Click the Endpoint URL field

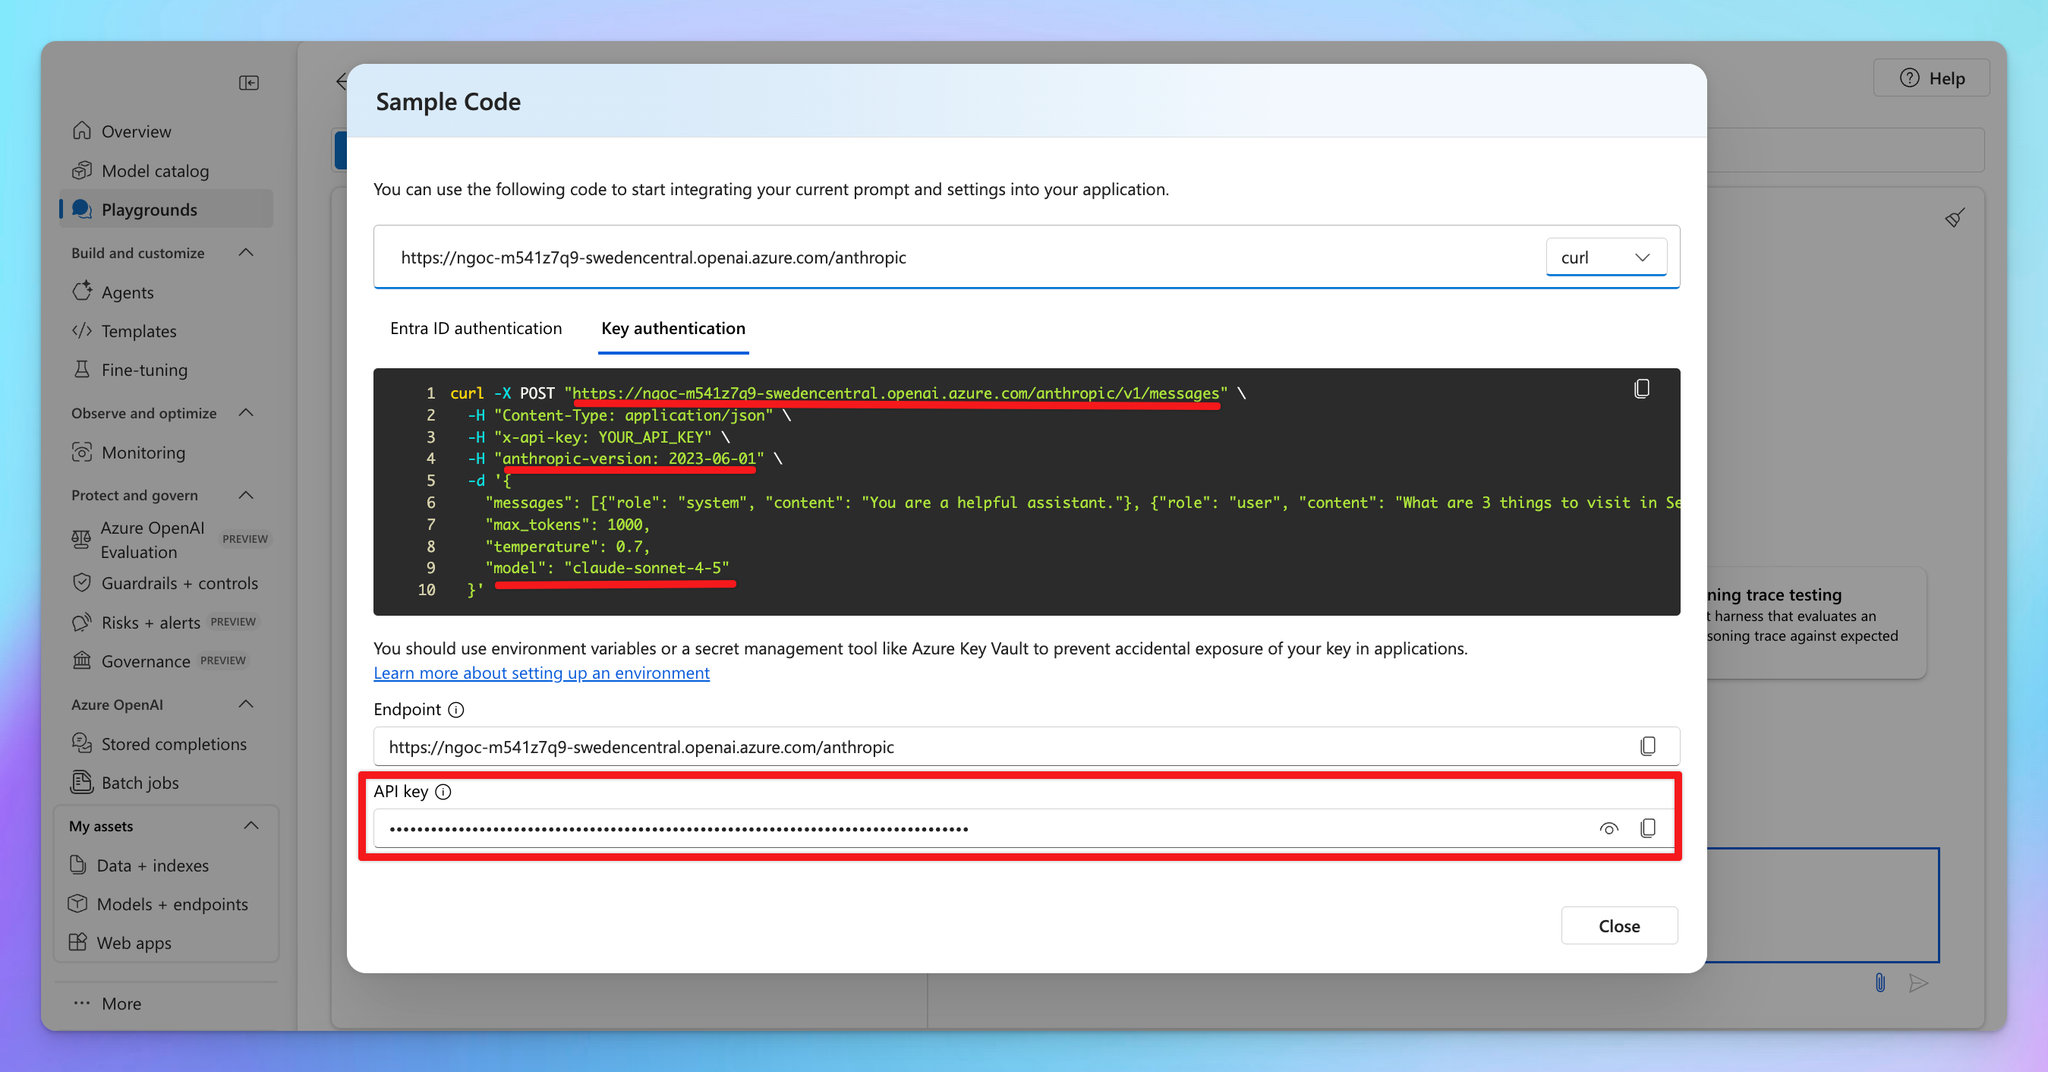pyautogui.click(x=1026, y=747)
